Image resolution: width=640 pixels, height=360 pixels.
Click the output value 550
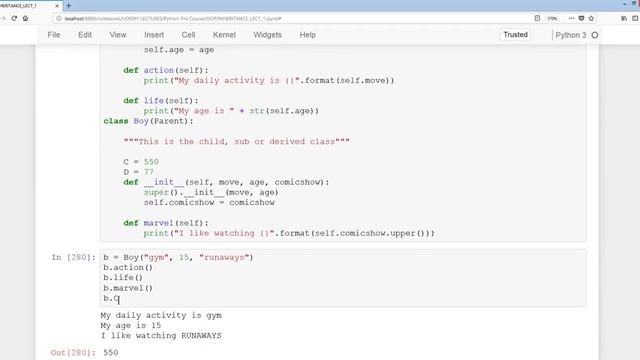point(111,353)
